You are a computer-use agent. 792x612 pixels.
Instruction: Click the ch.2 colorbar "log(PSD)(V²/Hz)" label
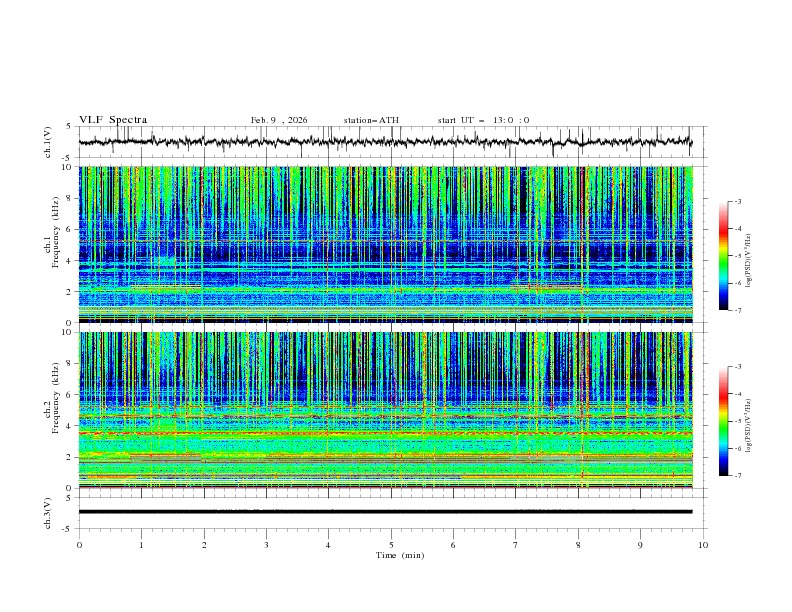(x=748, y=426)
